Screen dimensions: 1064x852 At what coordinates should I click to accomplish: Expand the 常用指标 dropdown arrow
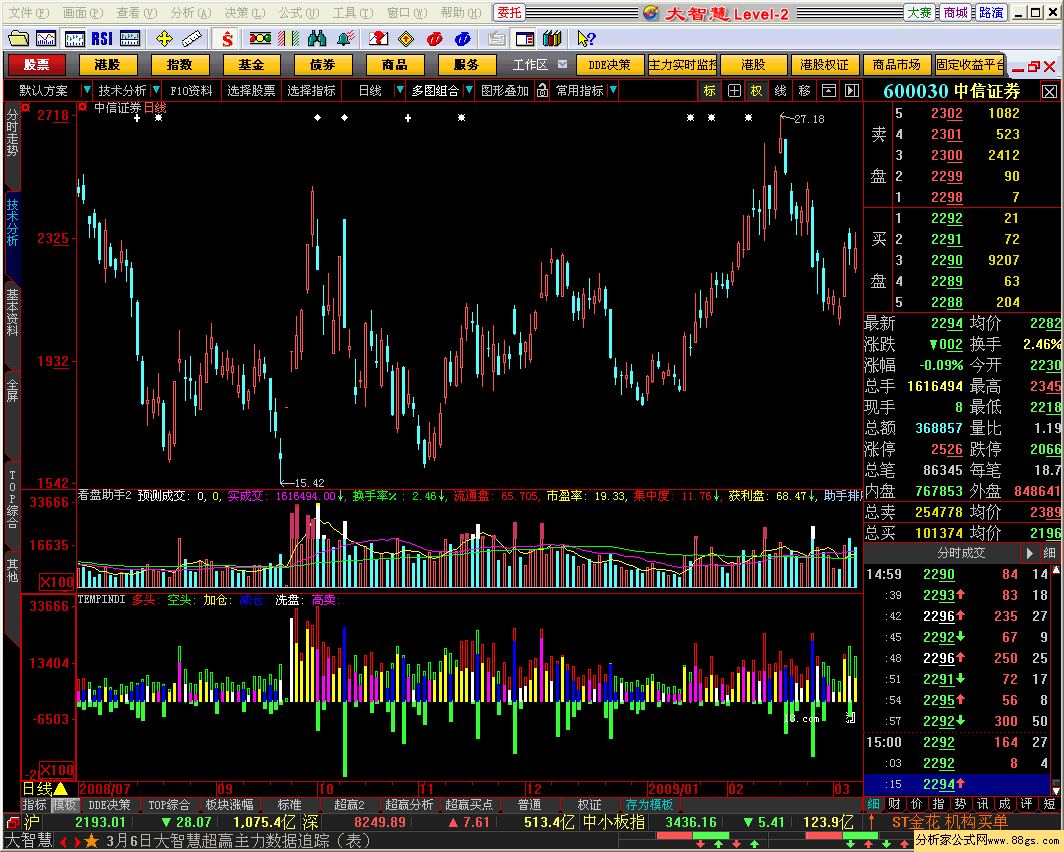point(613,90)
